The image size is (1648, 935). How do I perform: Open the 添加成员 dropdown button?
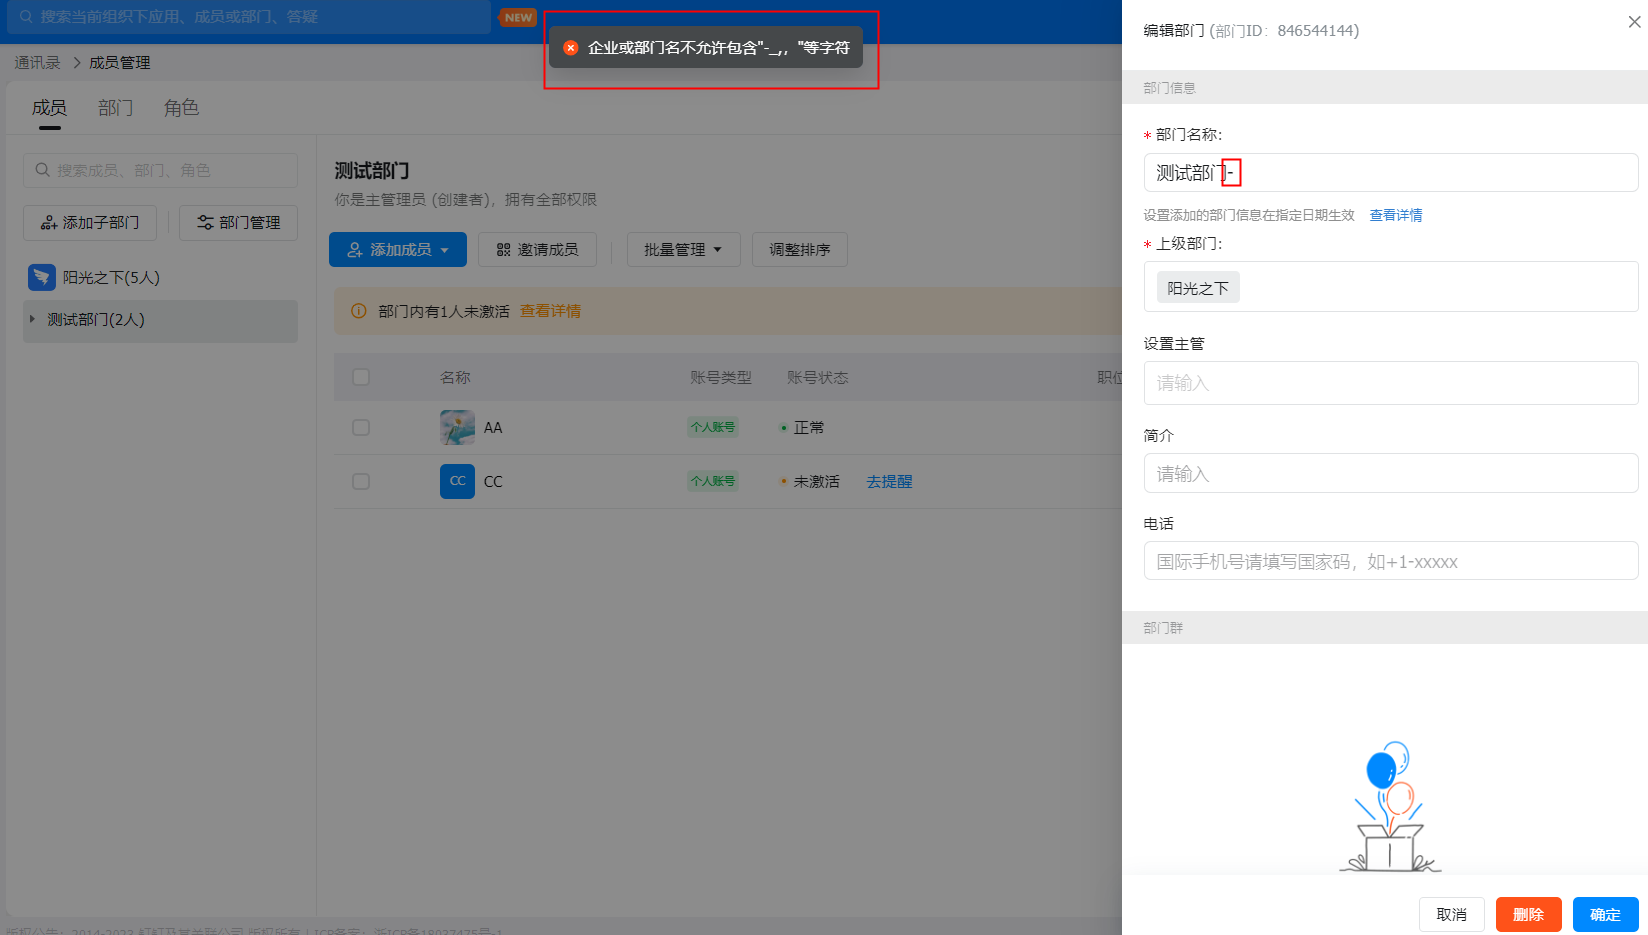click(x=397, y=249)
